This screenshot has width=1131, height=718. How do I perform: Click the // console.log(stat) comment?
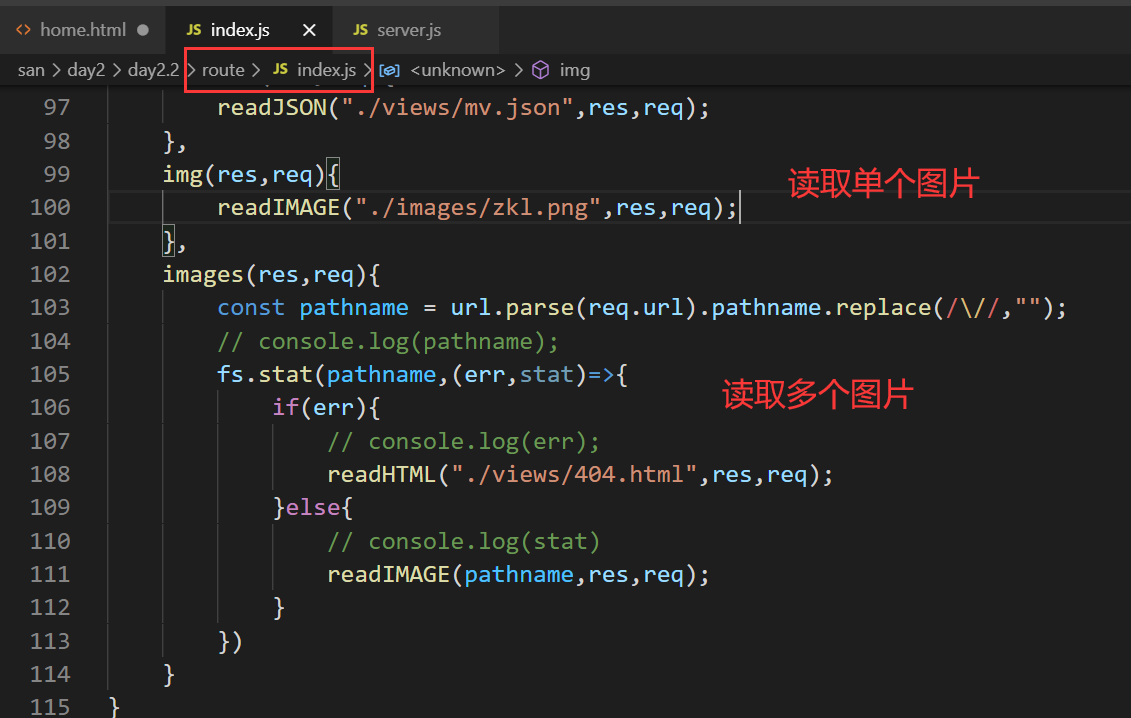coord(464,541)
